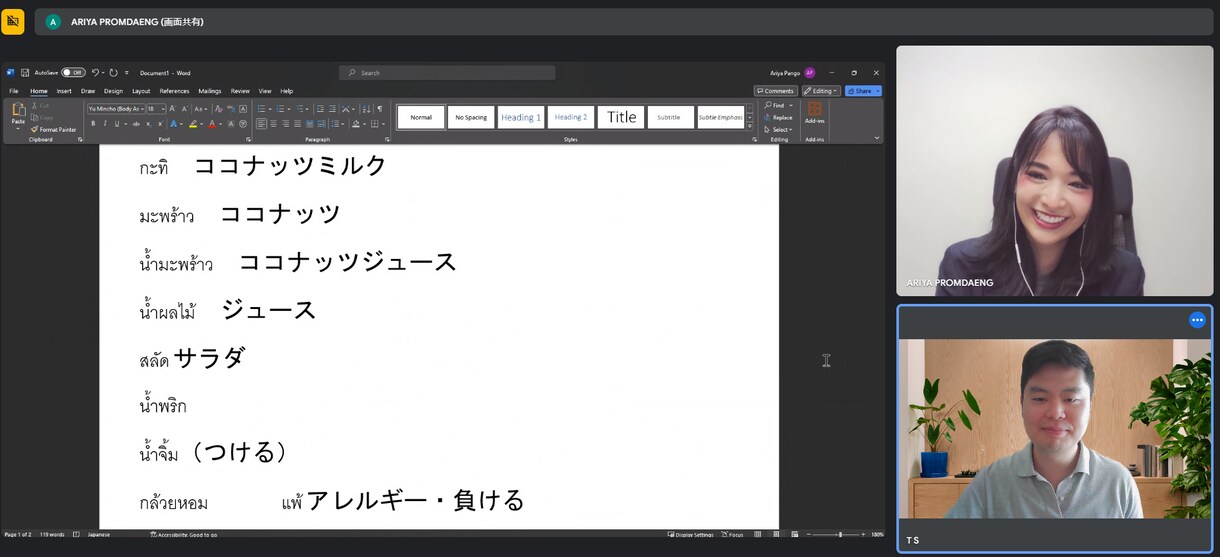Open Customize Quick Access Toolbar dropdown

point(127,73)
